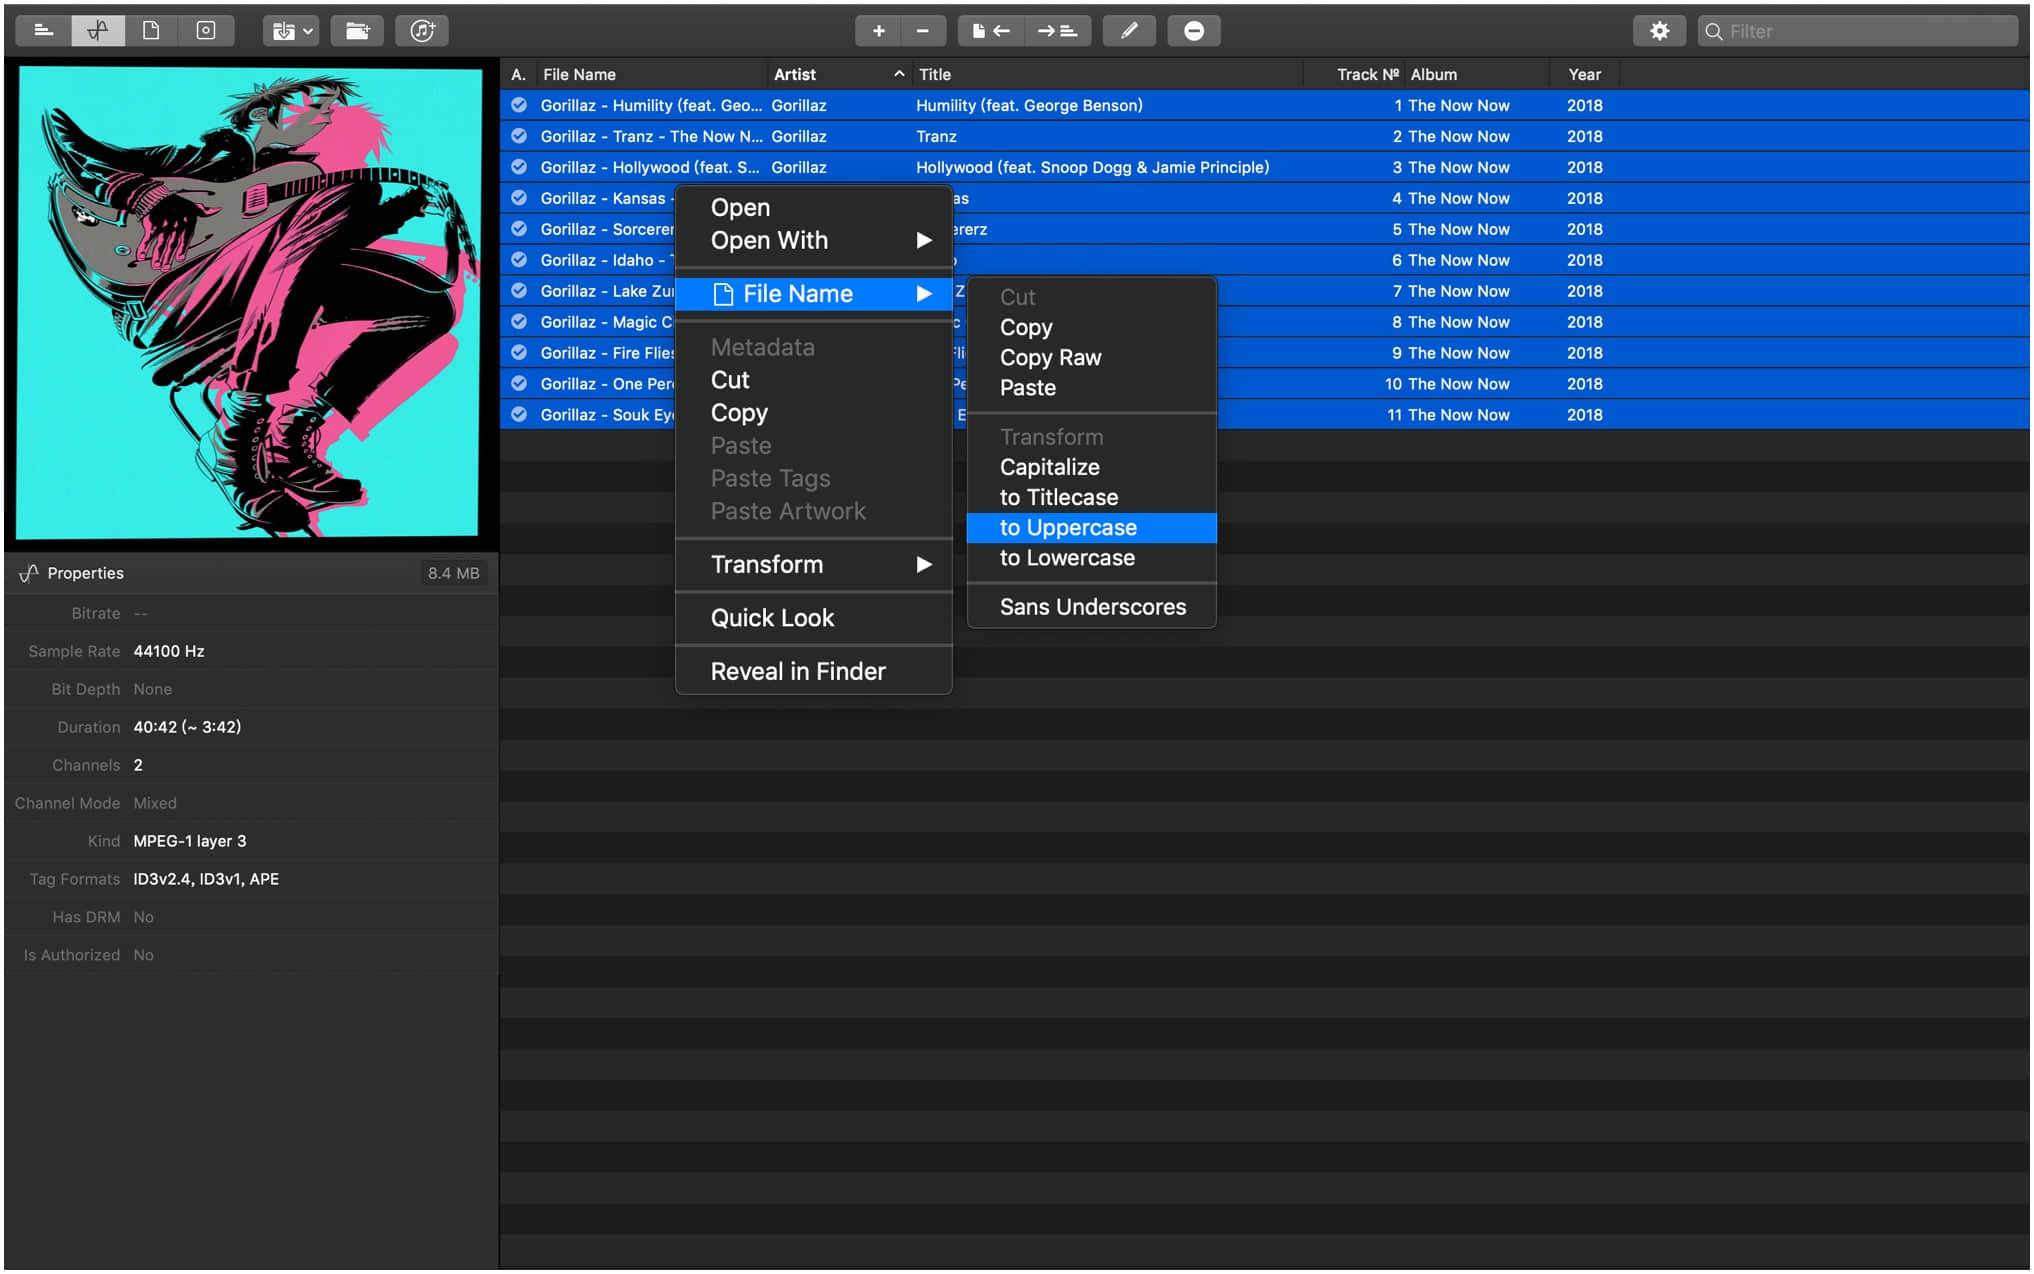Click the pencil edit icon

pyautogui.click(x=1129, y=31)
